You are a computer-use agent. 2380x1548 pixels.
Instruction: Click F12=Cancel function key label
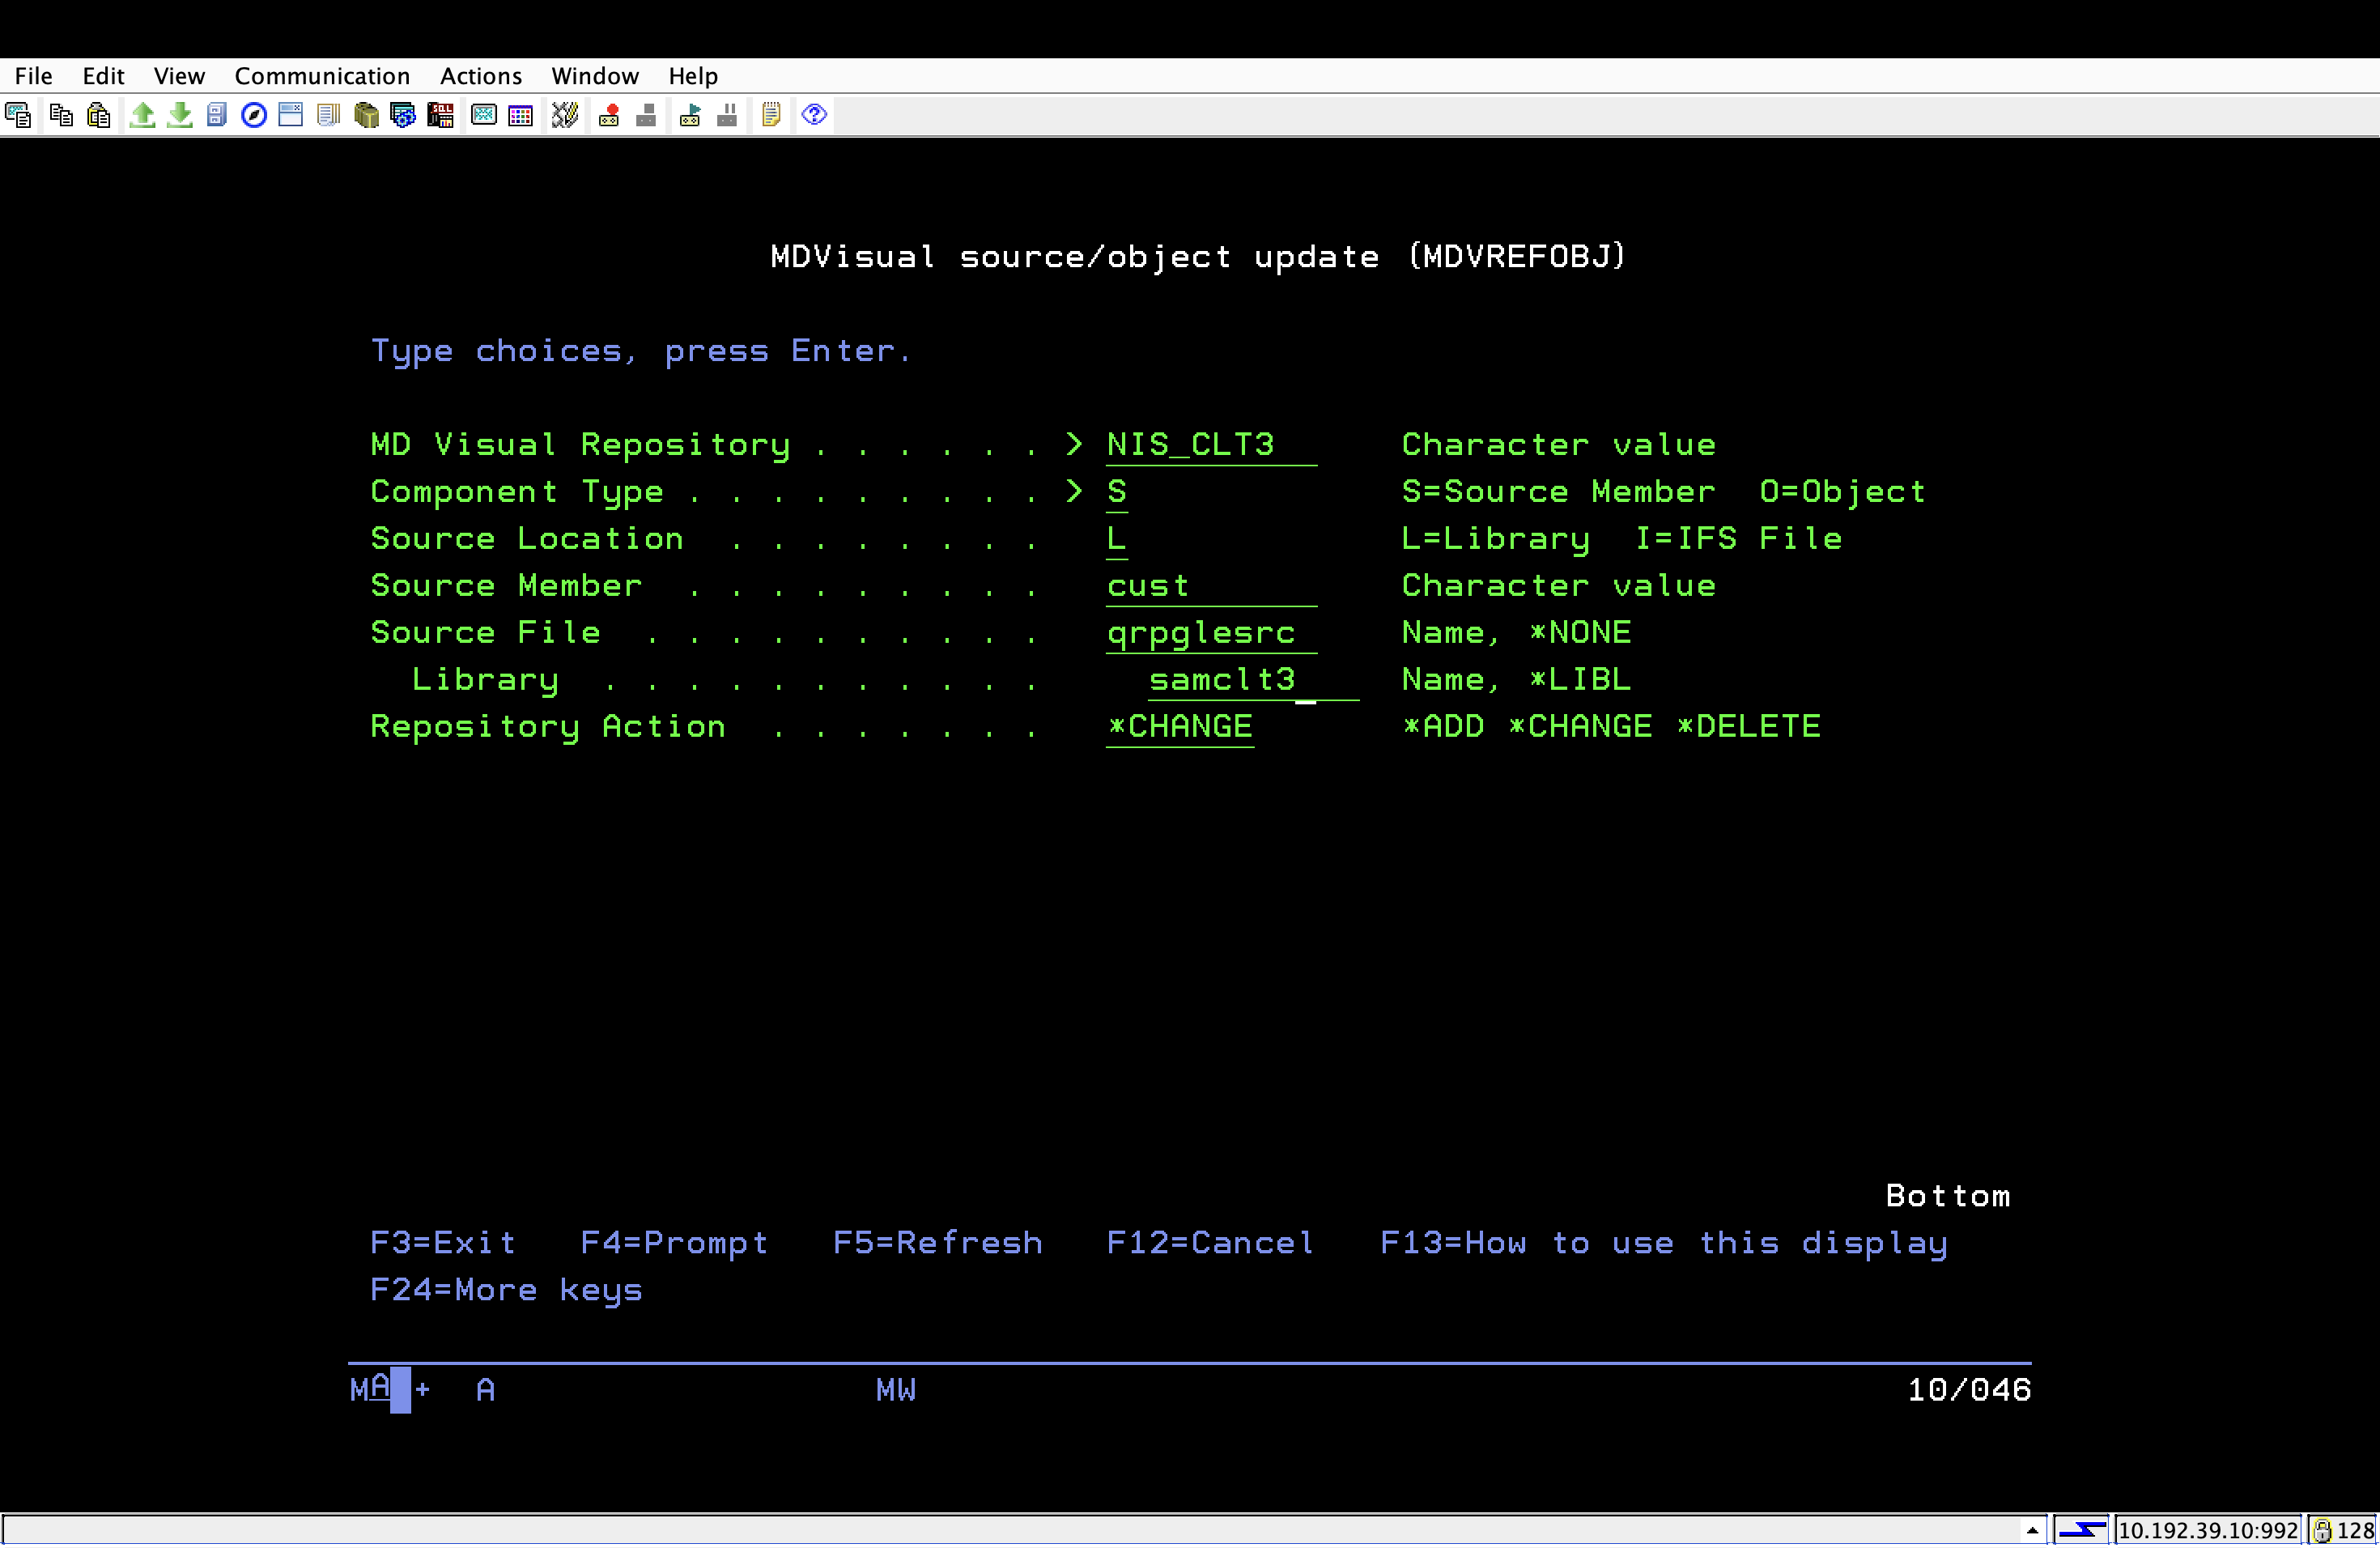pyautogui.click(x=1210, y=1243)
